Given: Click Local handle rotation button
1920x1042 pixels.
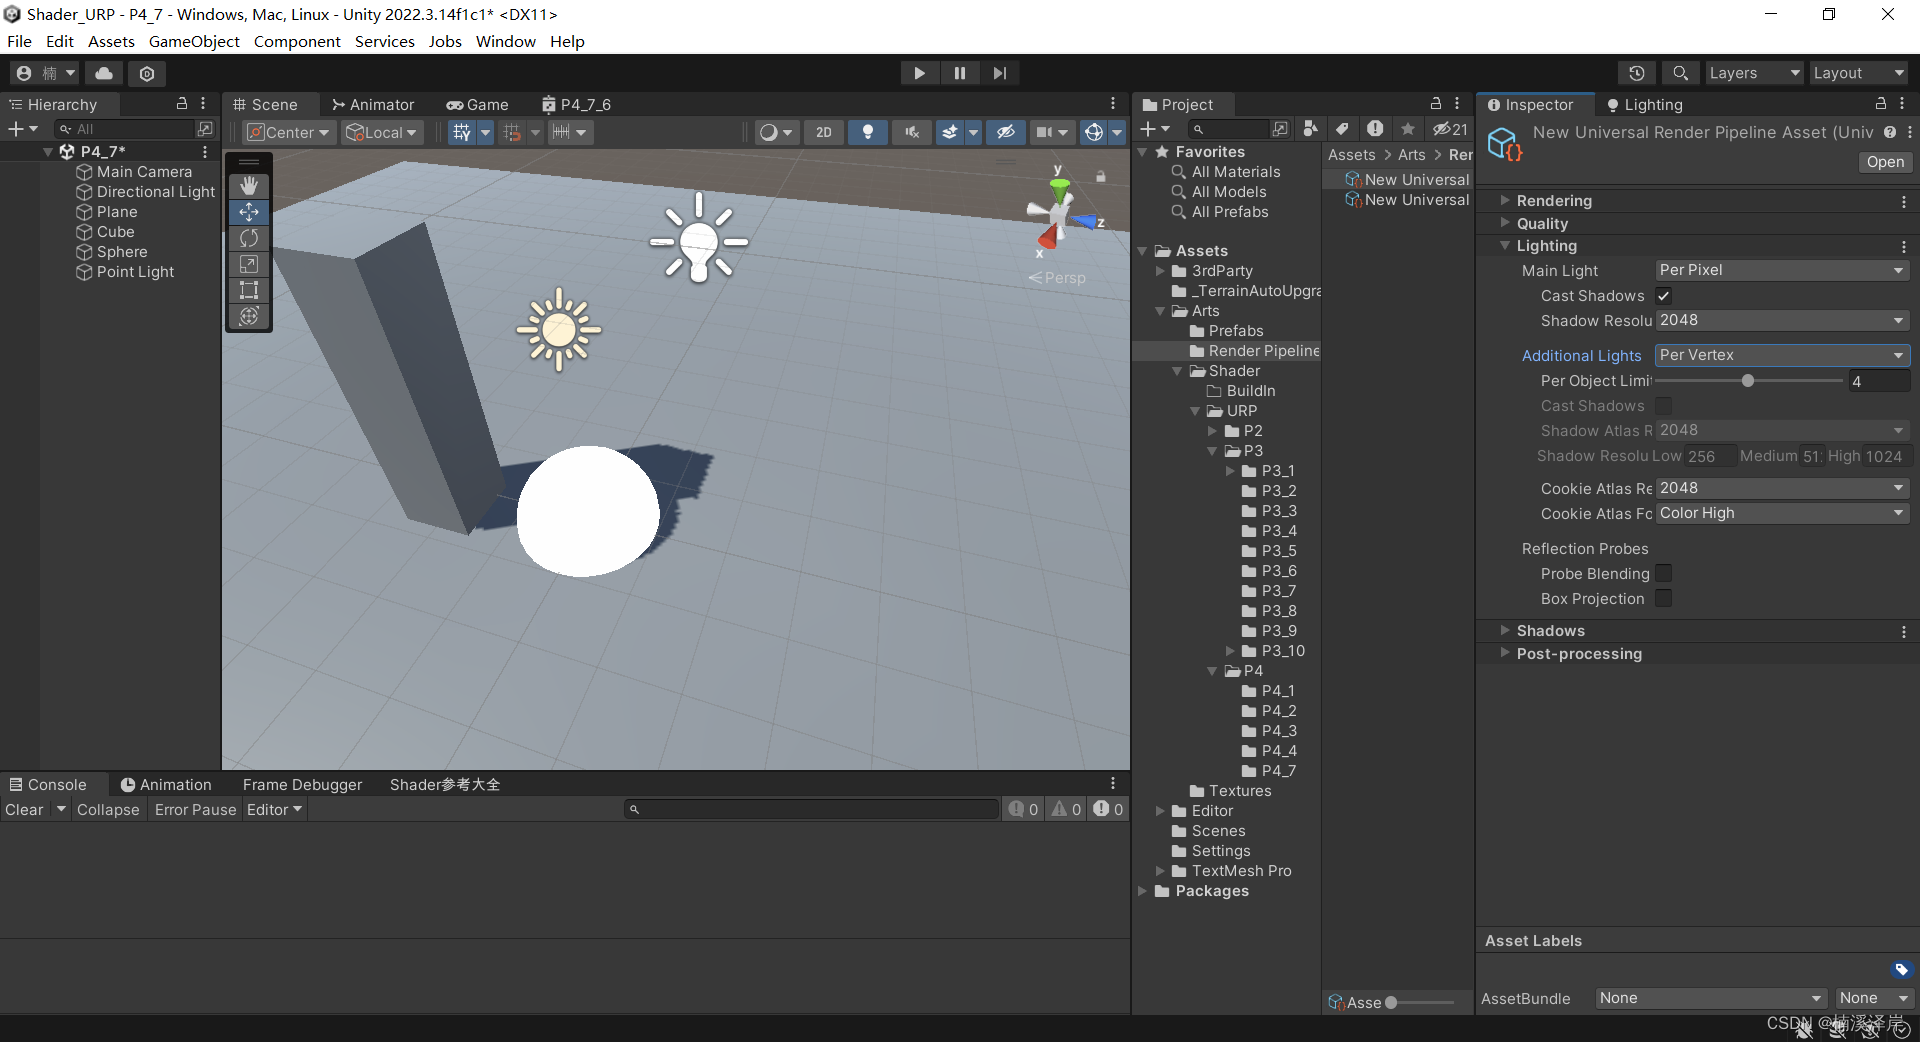Looking at the screenshot, I should pos(381,132).
